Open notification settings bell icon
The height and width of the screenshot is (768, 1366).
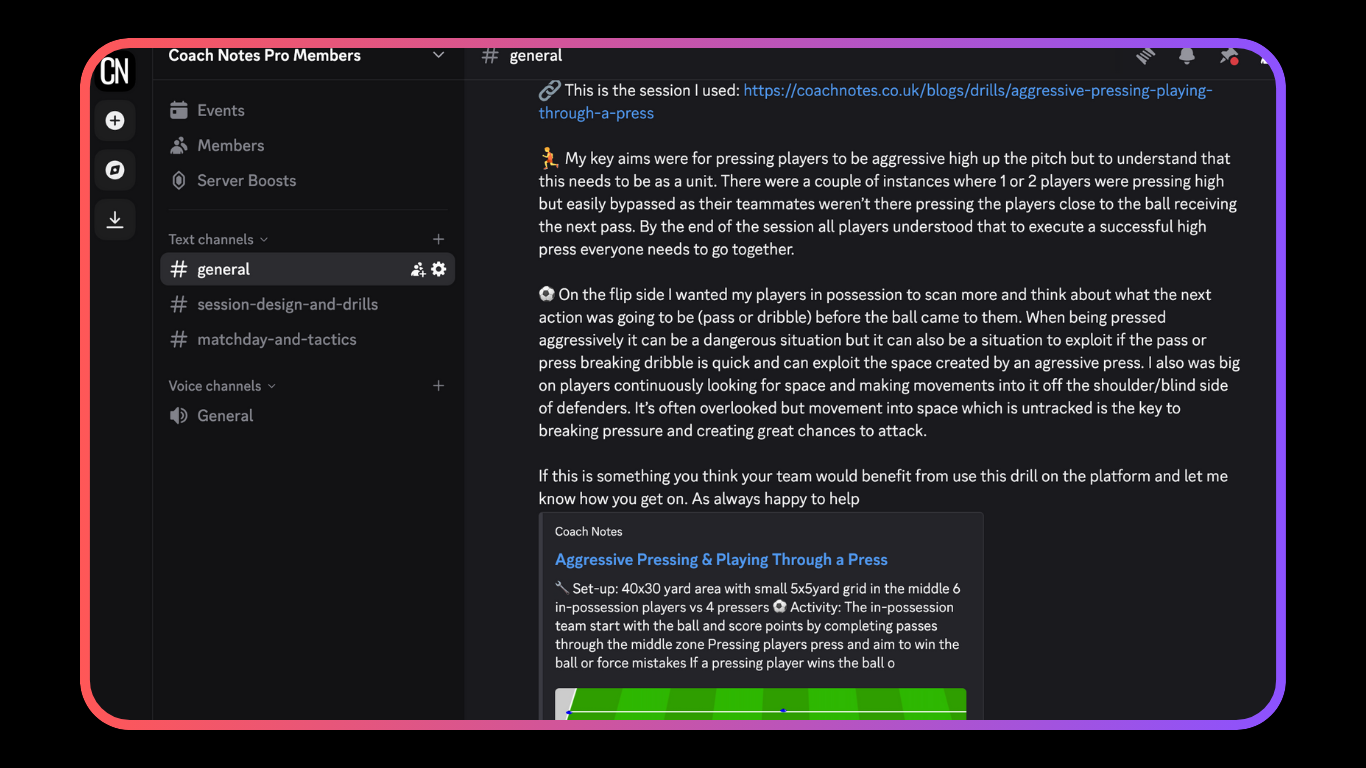coord(1187,56)
